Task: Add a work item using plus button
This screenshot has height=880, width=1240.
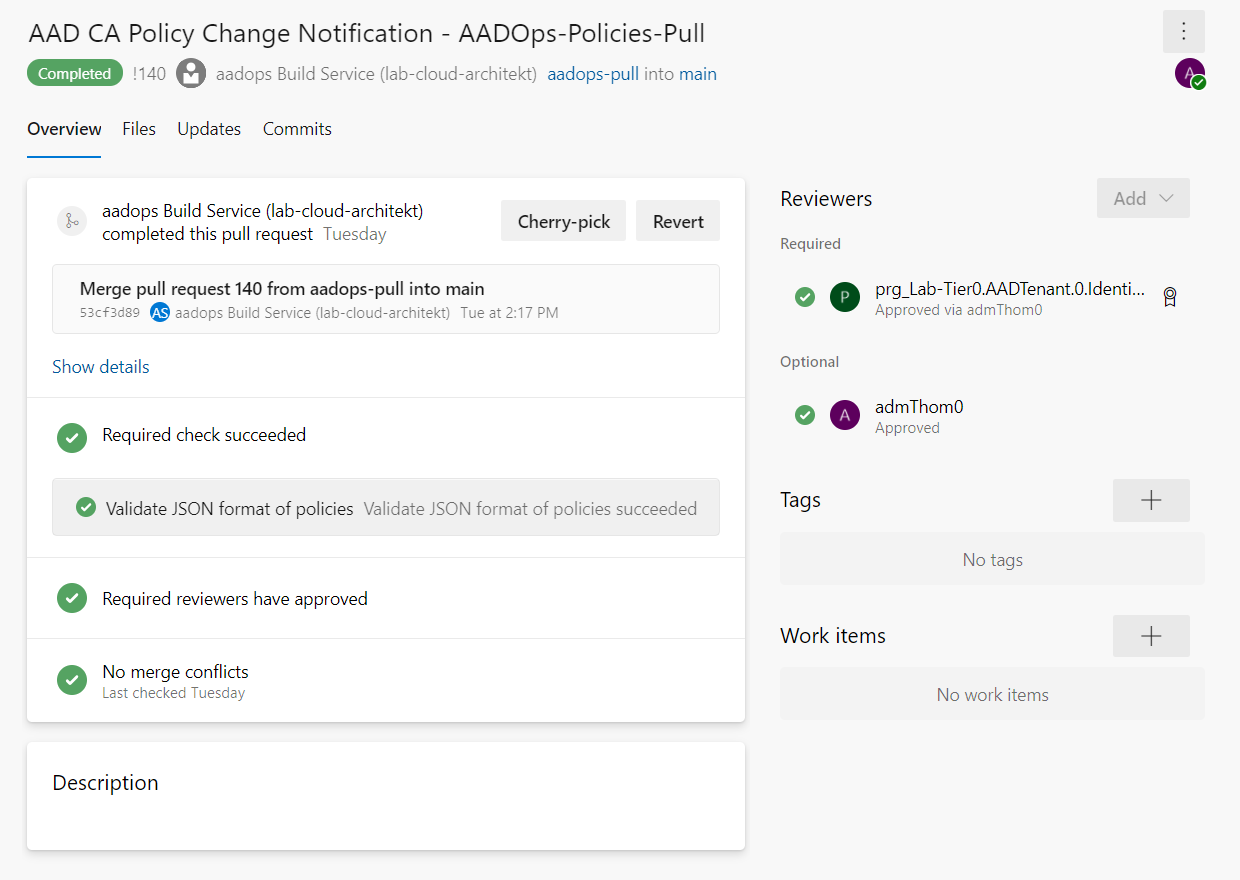Action: 1151,636
